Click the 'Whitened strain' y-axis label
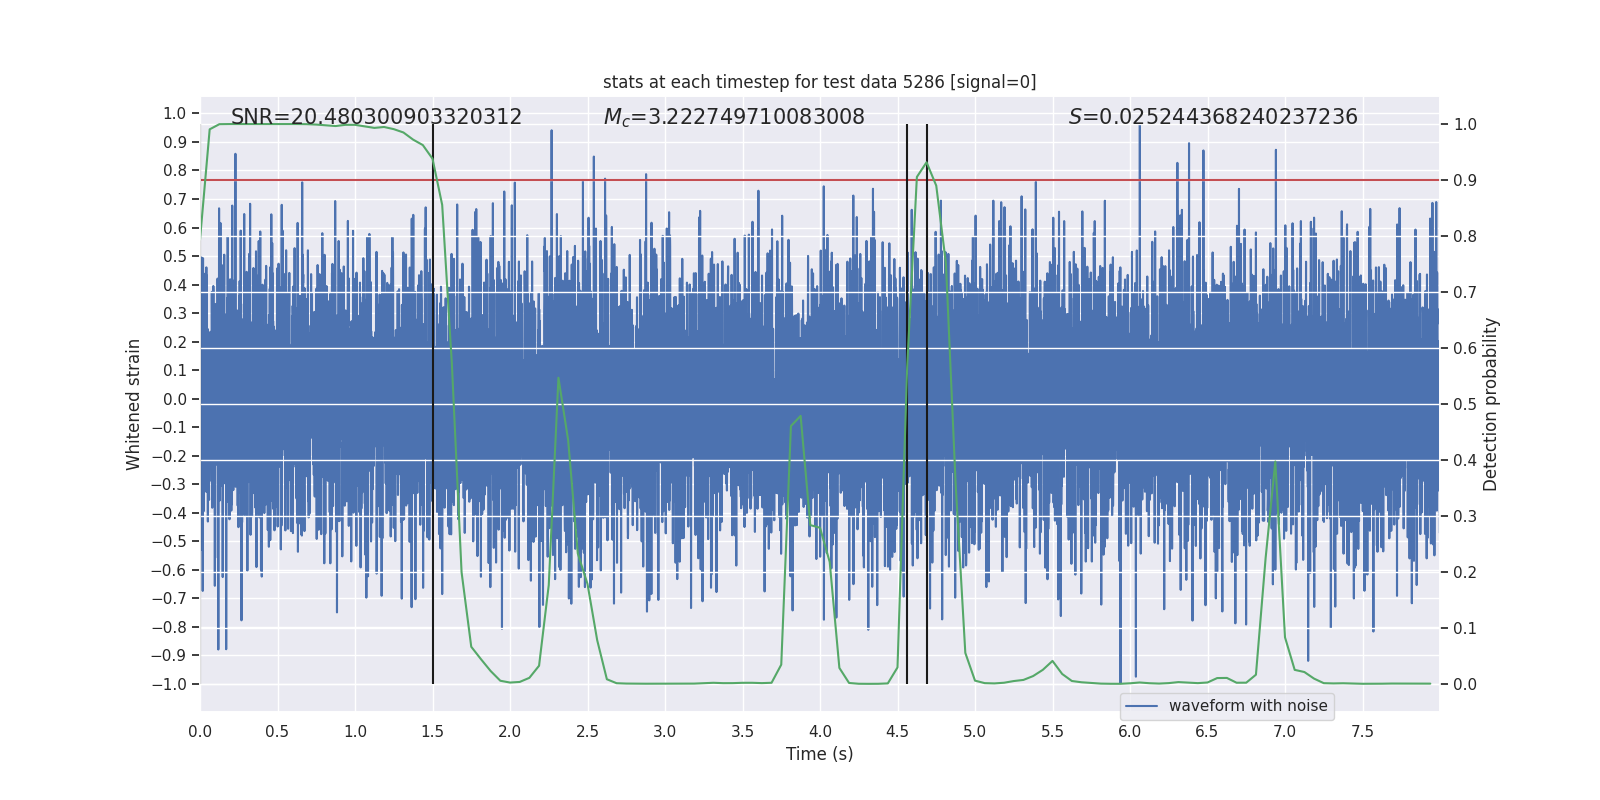Image resolution: width=1600 pixels, height=800 pixels. click(133, 404)
